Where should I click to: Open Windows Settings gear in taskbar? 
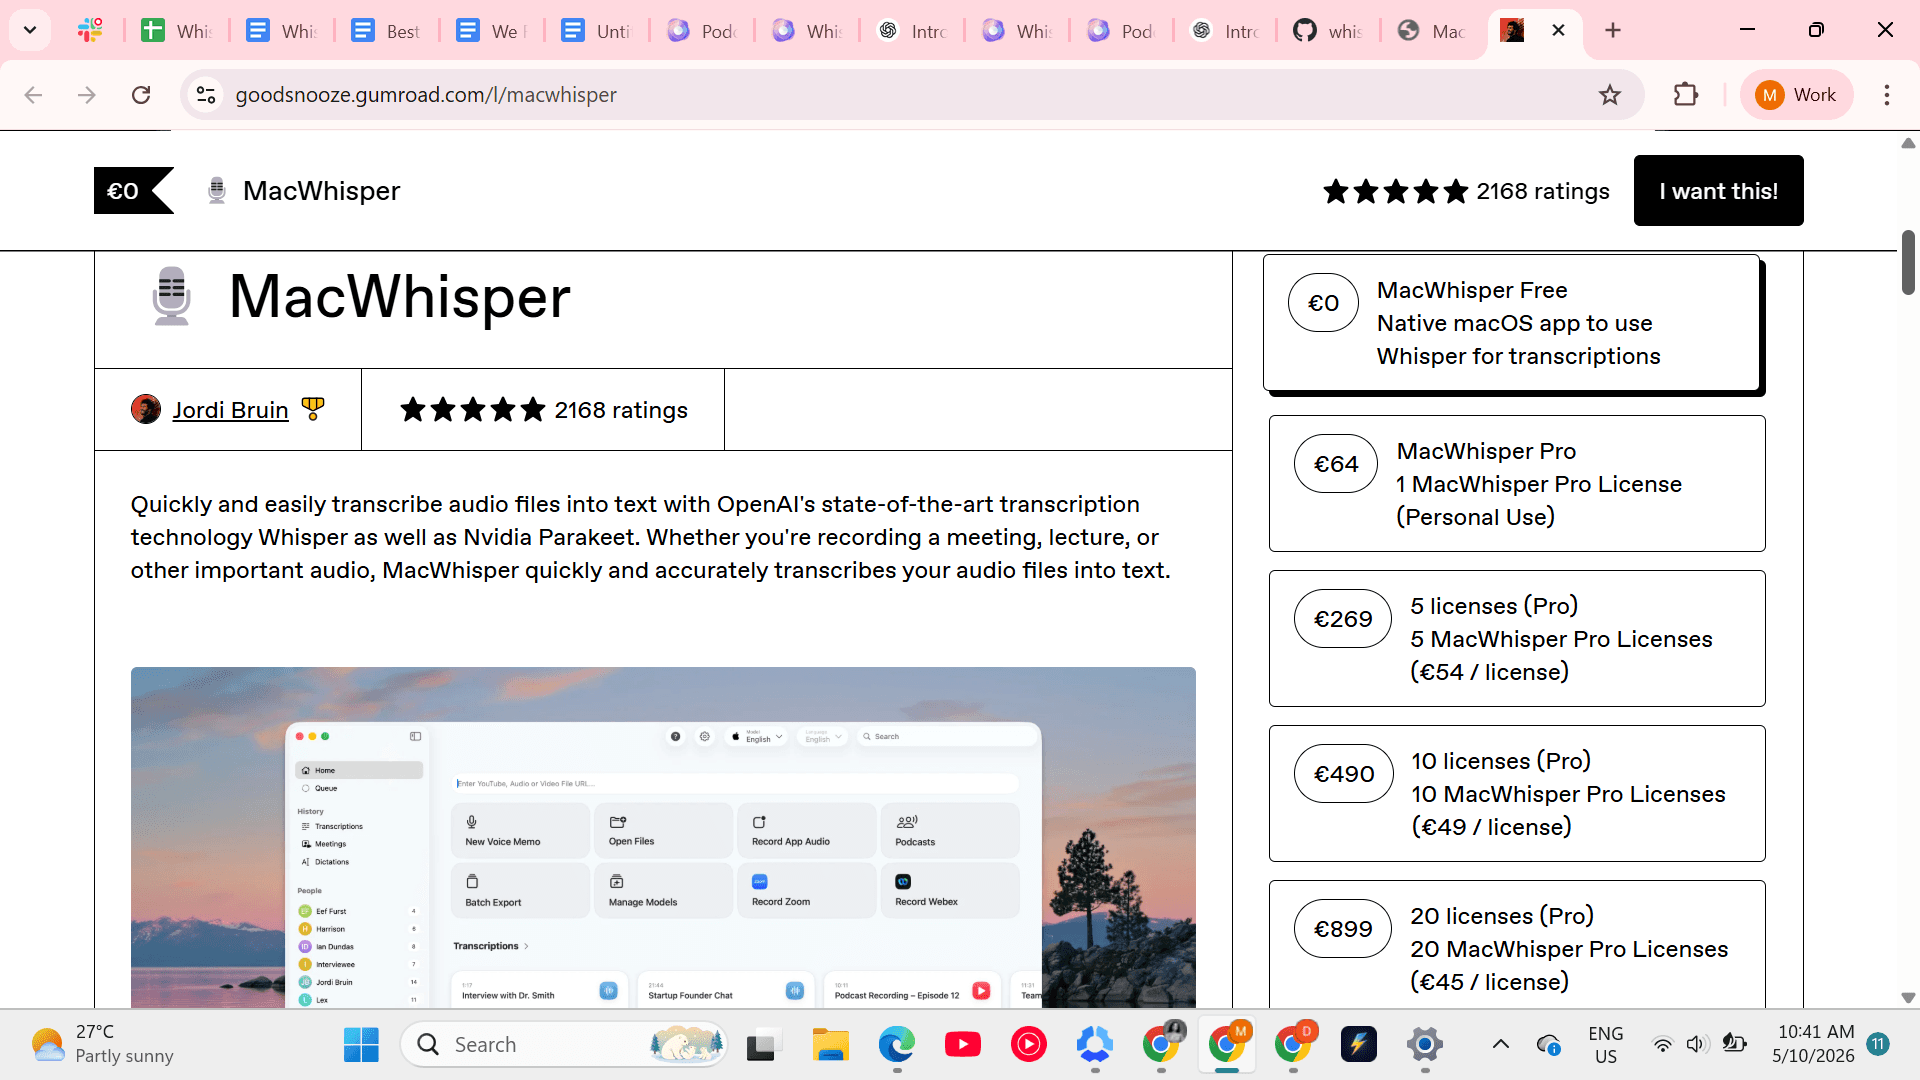(x=1425, y=1045)
